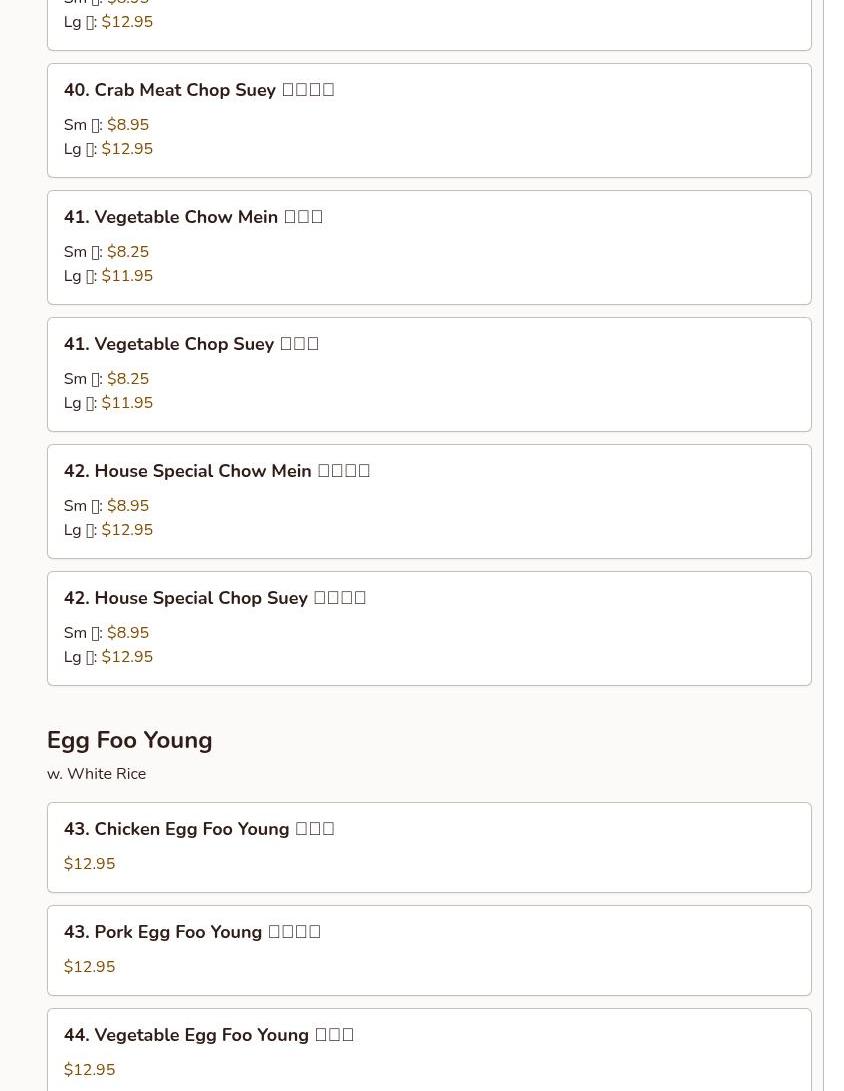844x1091 pixels.
Task: Pick small size price of Vegetable Chop Suey
Action: [127, 379]
